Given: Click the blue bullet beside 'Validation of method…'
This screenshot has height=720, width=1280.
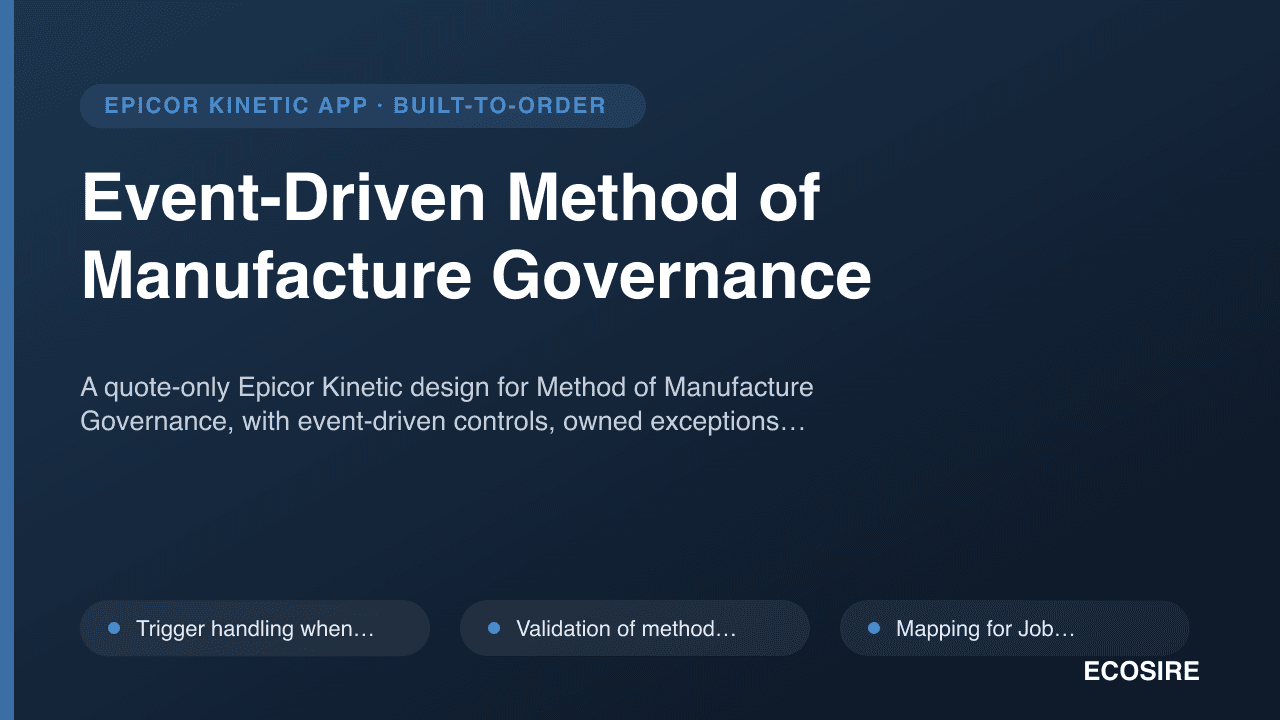Looking at the screenshot, I should click(494, 628).
